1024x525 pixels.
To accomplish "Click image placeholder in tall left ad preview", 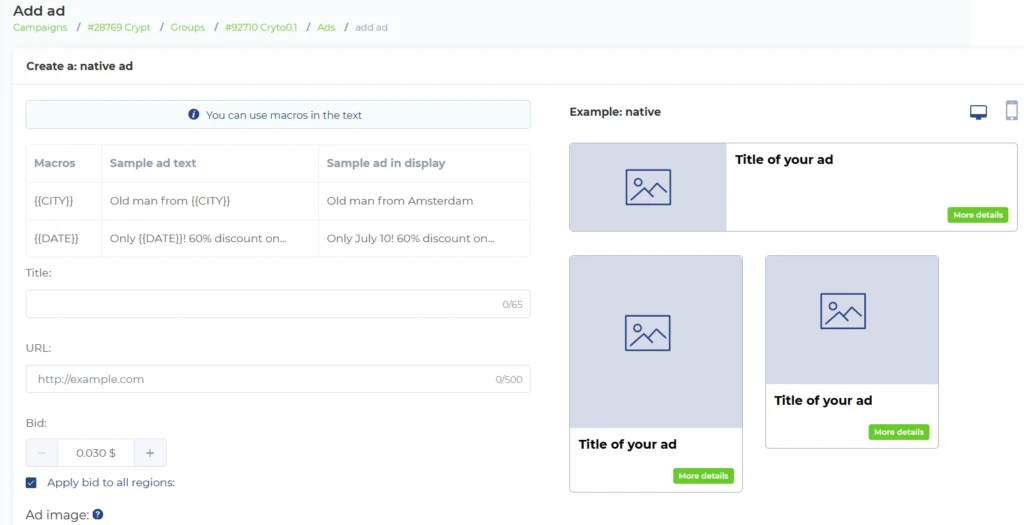I will (x=647, y=333).
